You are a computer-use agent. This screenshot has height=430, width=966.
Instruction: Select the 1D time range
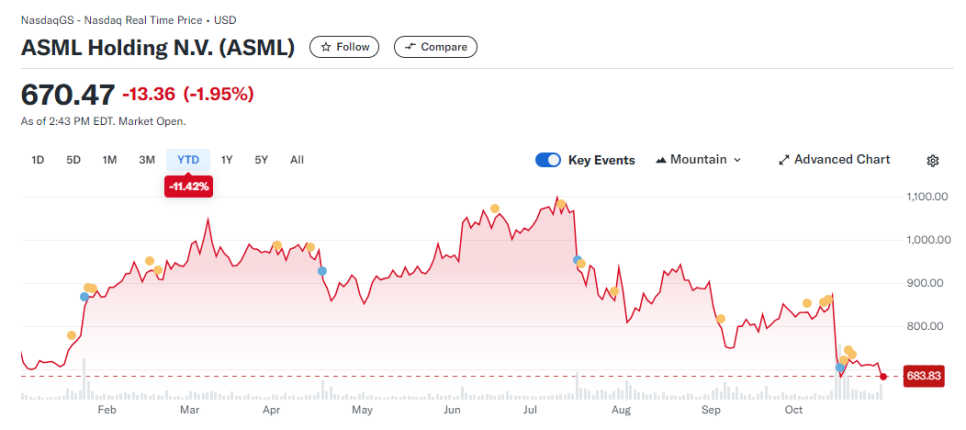click(x=38, y=160)
